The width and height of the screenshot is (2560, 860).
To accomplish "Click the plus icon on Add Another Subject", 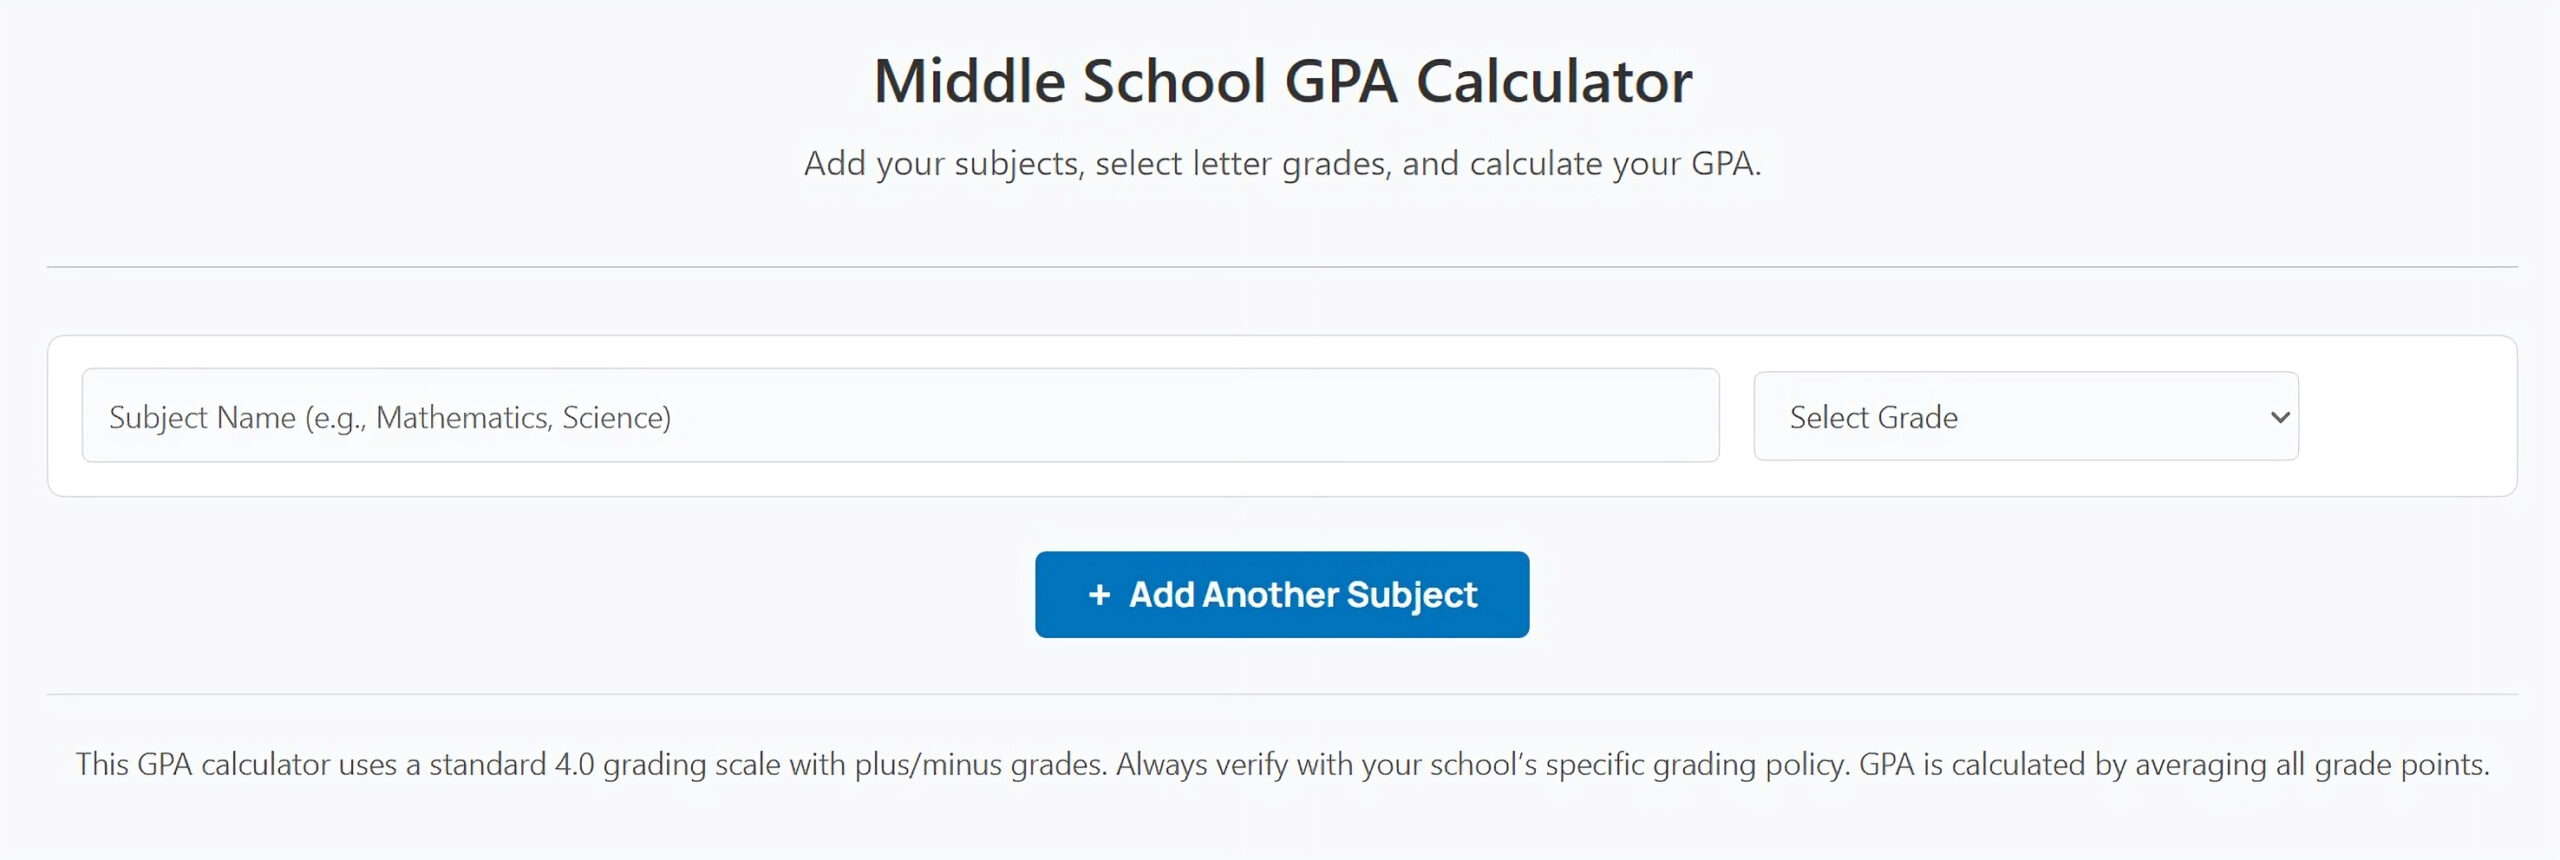I will point(1101,594).
